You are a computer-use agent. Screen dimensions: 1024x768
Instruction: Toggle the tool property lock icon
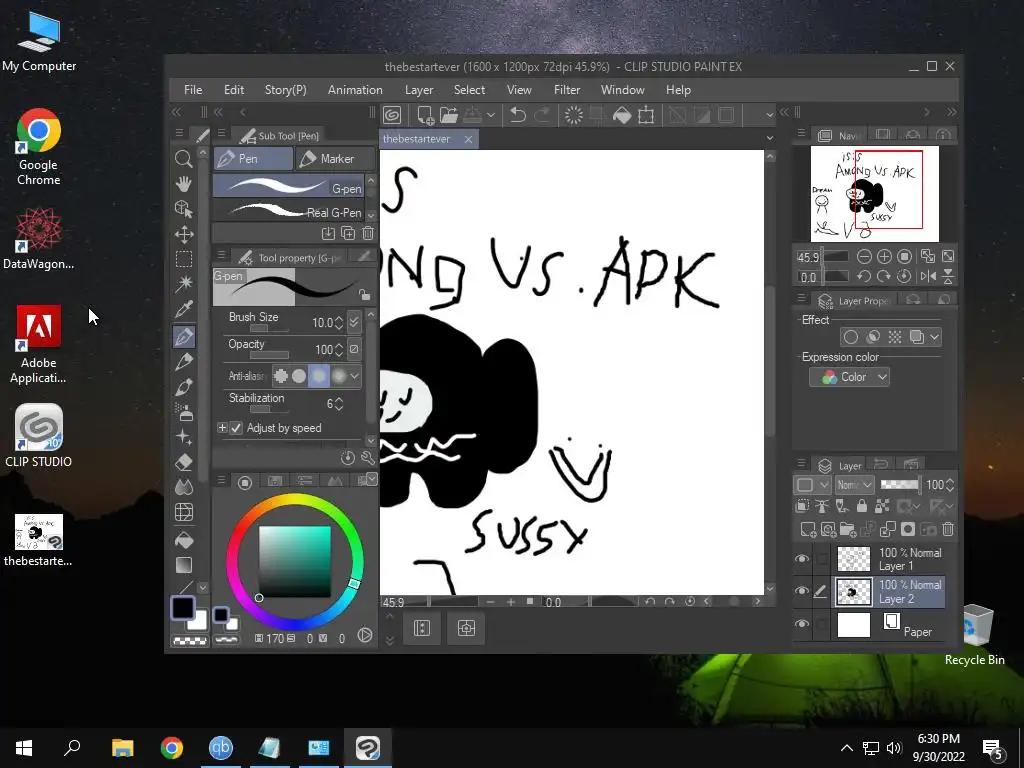pos(364,295)
